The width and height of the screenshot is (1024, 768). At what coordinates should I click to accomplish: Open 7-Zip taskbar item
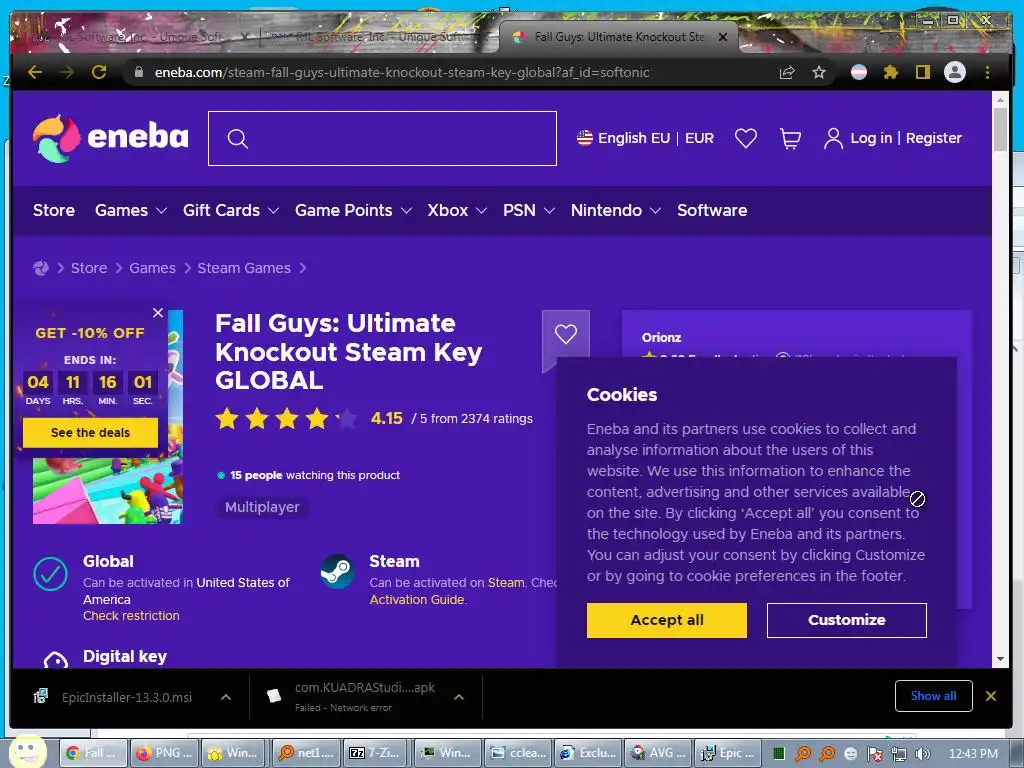point(376,753)
